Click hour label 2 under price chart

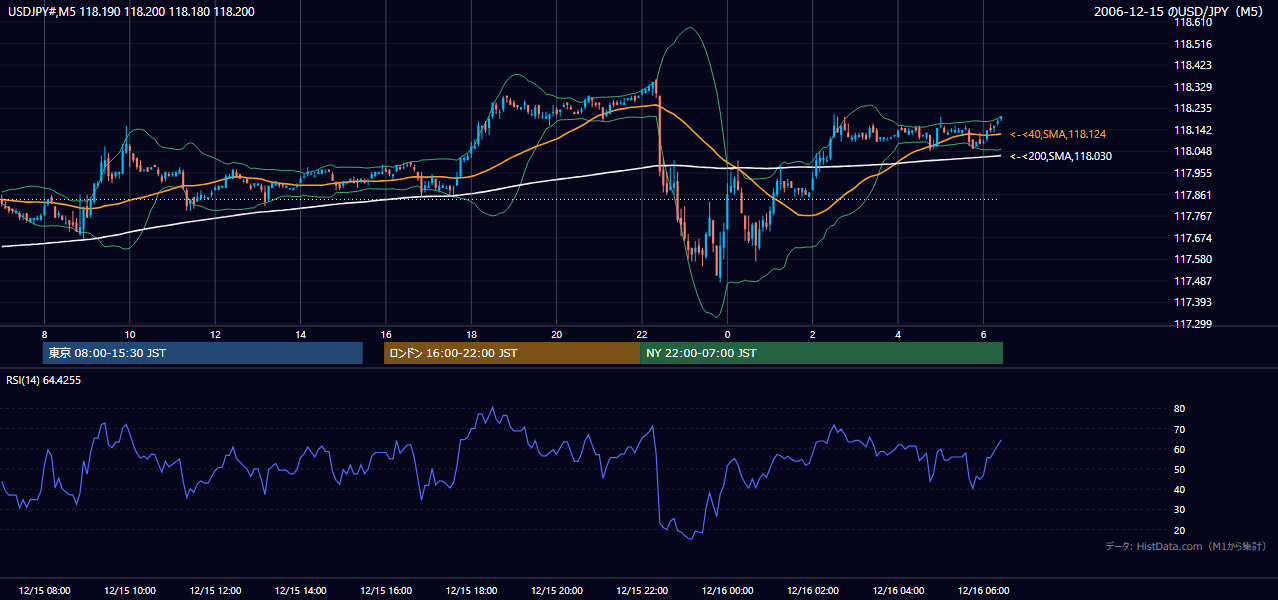pos(813,334)
